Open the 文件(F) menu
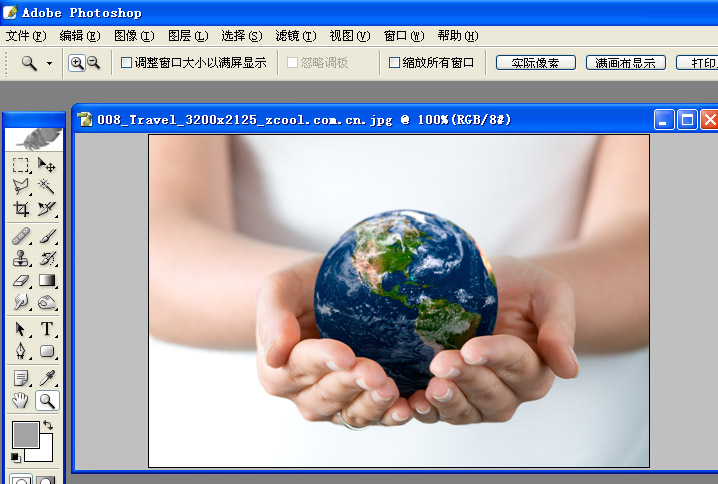The image size is (718, 484). pos(26,36)
